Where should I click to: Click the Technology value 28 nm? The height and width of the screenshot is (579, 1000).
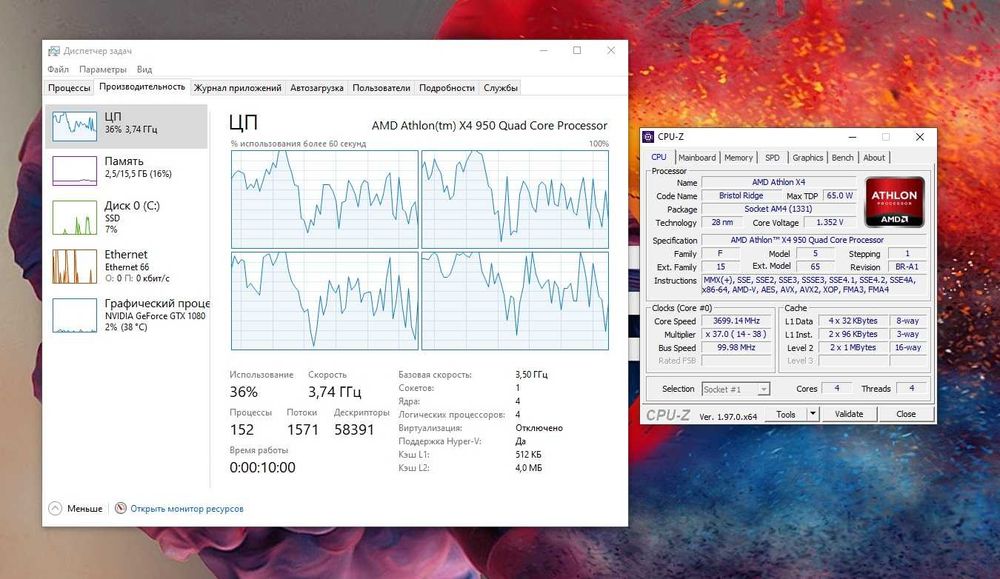pyautogui.click(x=722, y=223)
